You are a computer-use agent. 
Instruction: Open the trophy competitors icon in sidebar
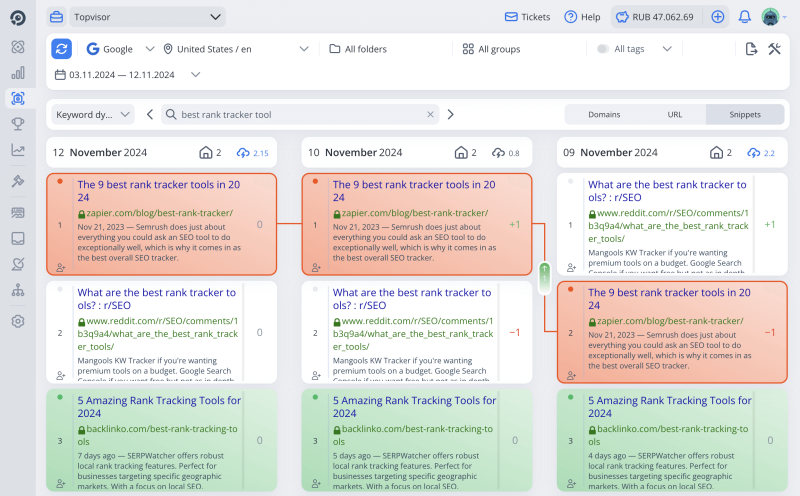point(18,123)
